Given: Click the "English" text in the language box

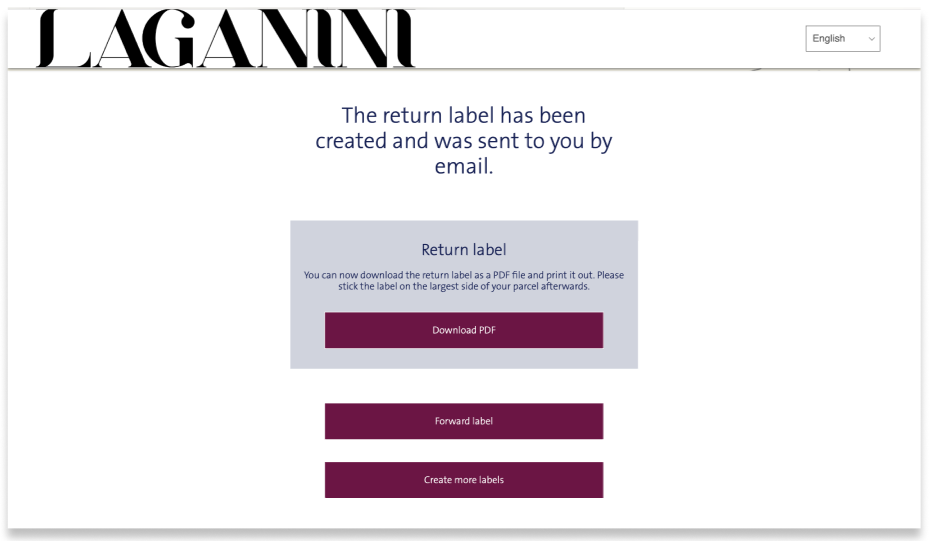Looking at the screenshot, I should [x=828, y=39].
